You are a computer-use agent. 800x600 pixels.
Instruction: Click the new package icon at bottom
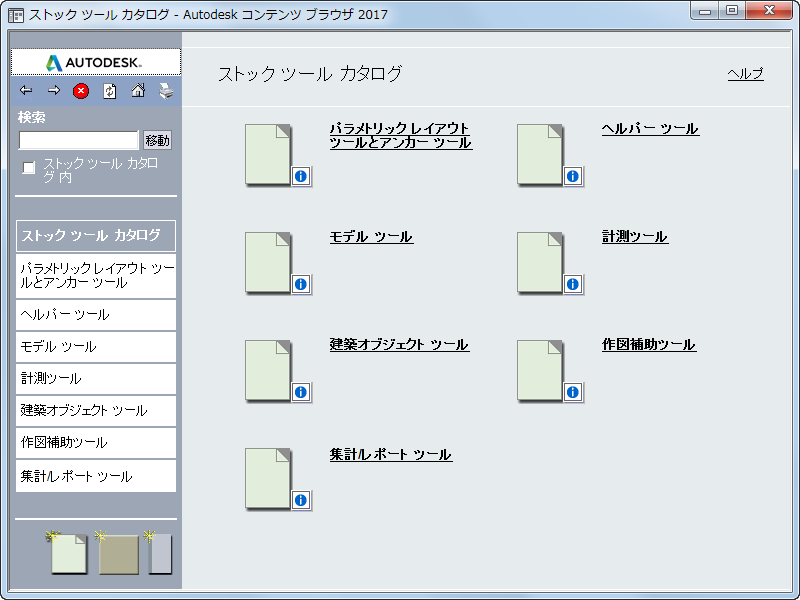pyautogui.click(x=159, y=553)
